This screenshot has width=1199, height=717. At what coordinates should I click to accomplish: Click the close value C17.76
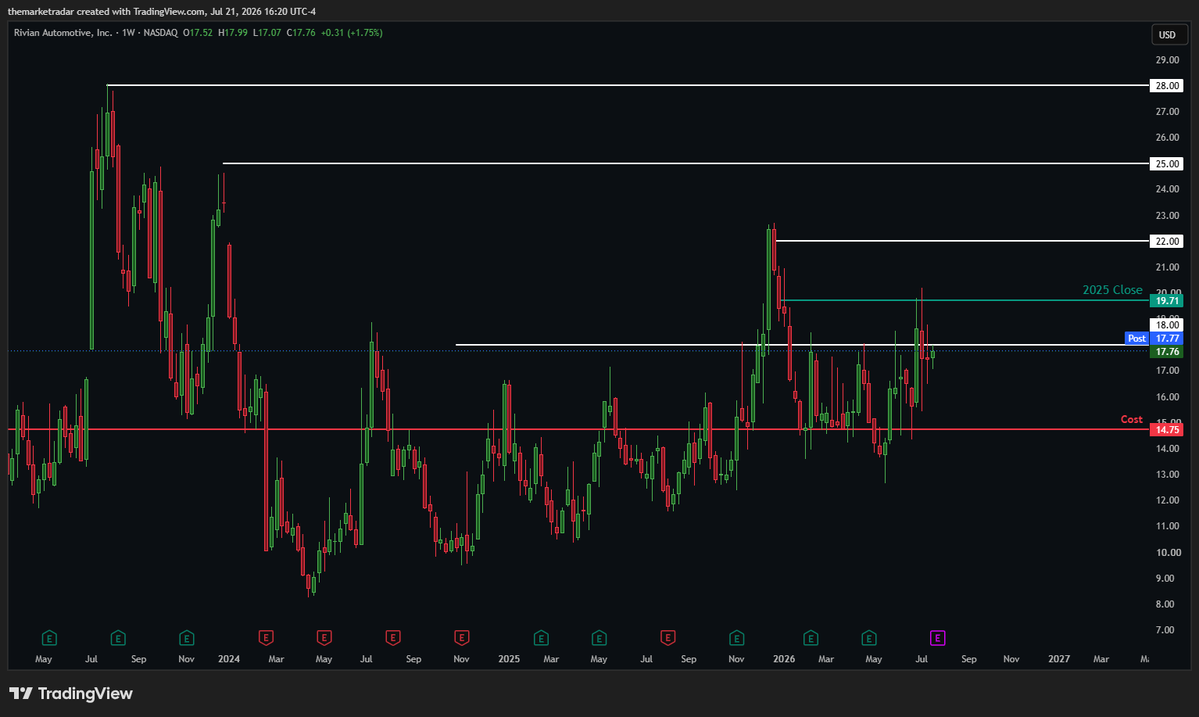[301, 33]
